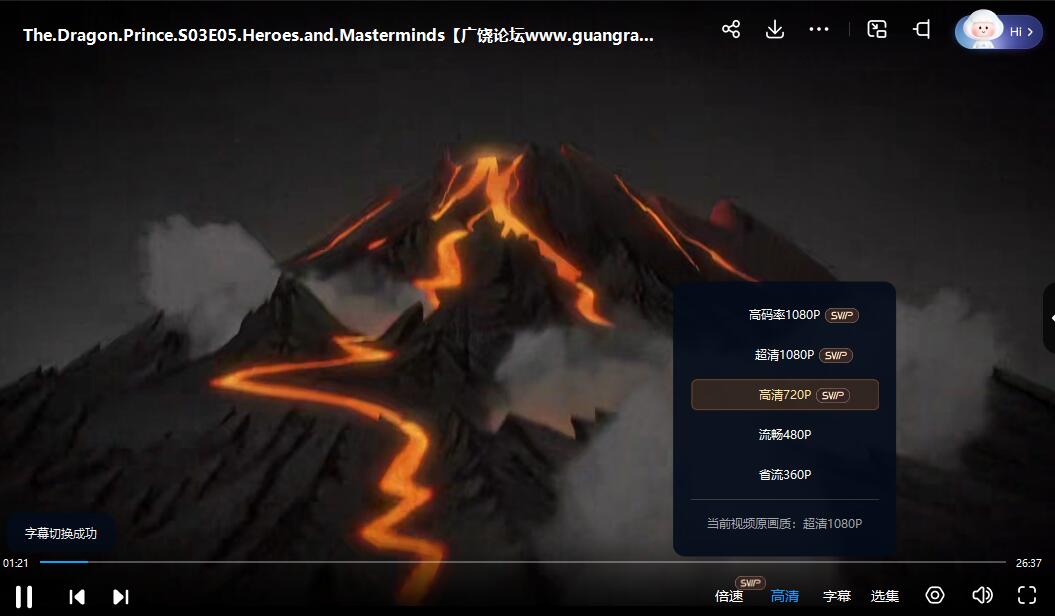
Task: Enter fullscreen mode
Action: click(1027, 595)
